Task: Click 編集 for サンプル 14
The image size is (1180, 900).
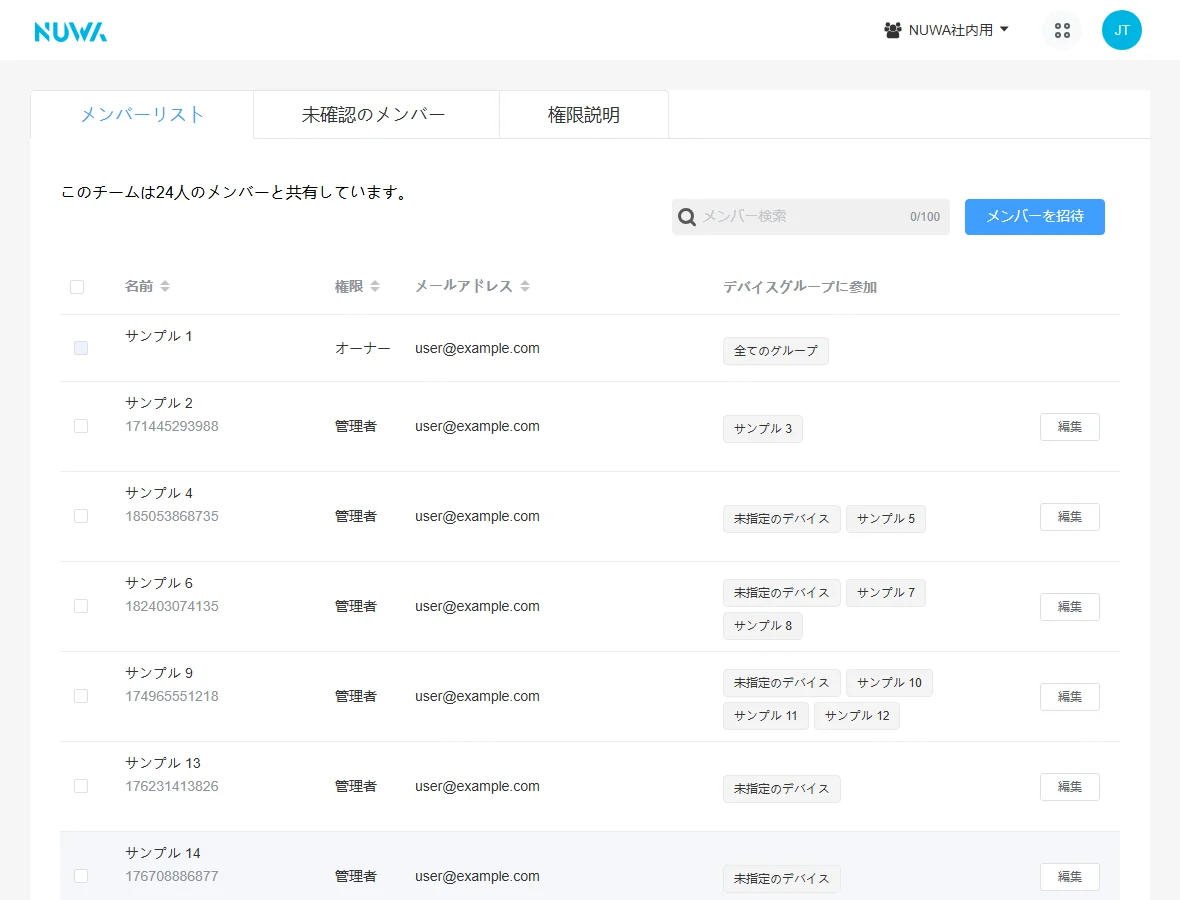Action: coord(1069,877)
